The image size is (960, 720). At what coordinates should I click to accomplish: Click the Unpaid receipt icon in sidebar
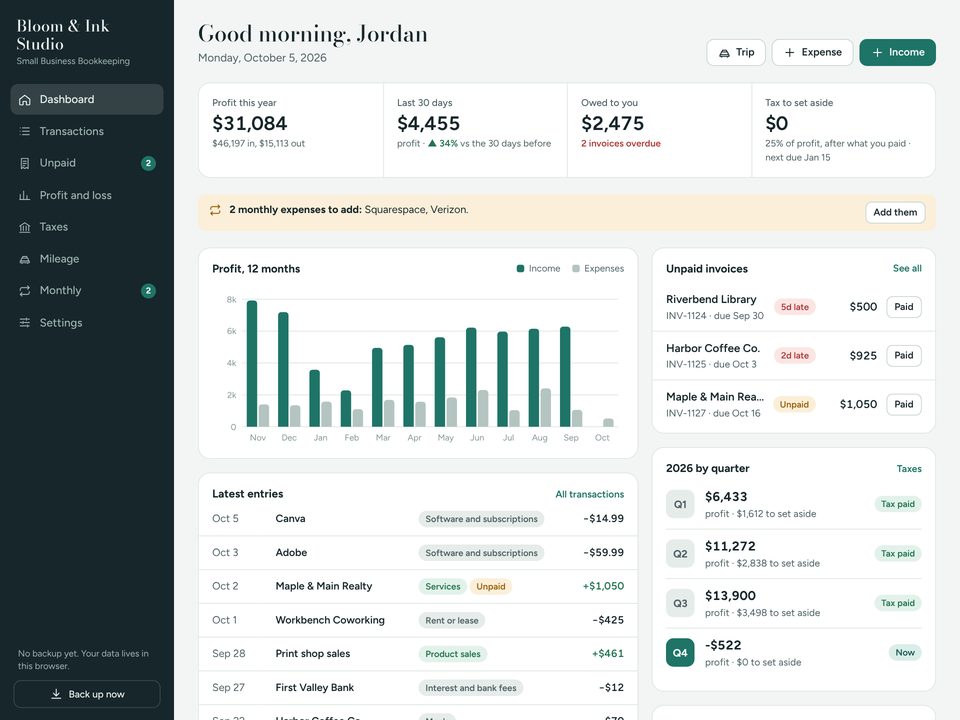coord(24,163)
